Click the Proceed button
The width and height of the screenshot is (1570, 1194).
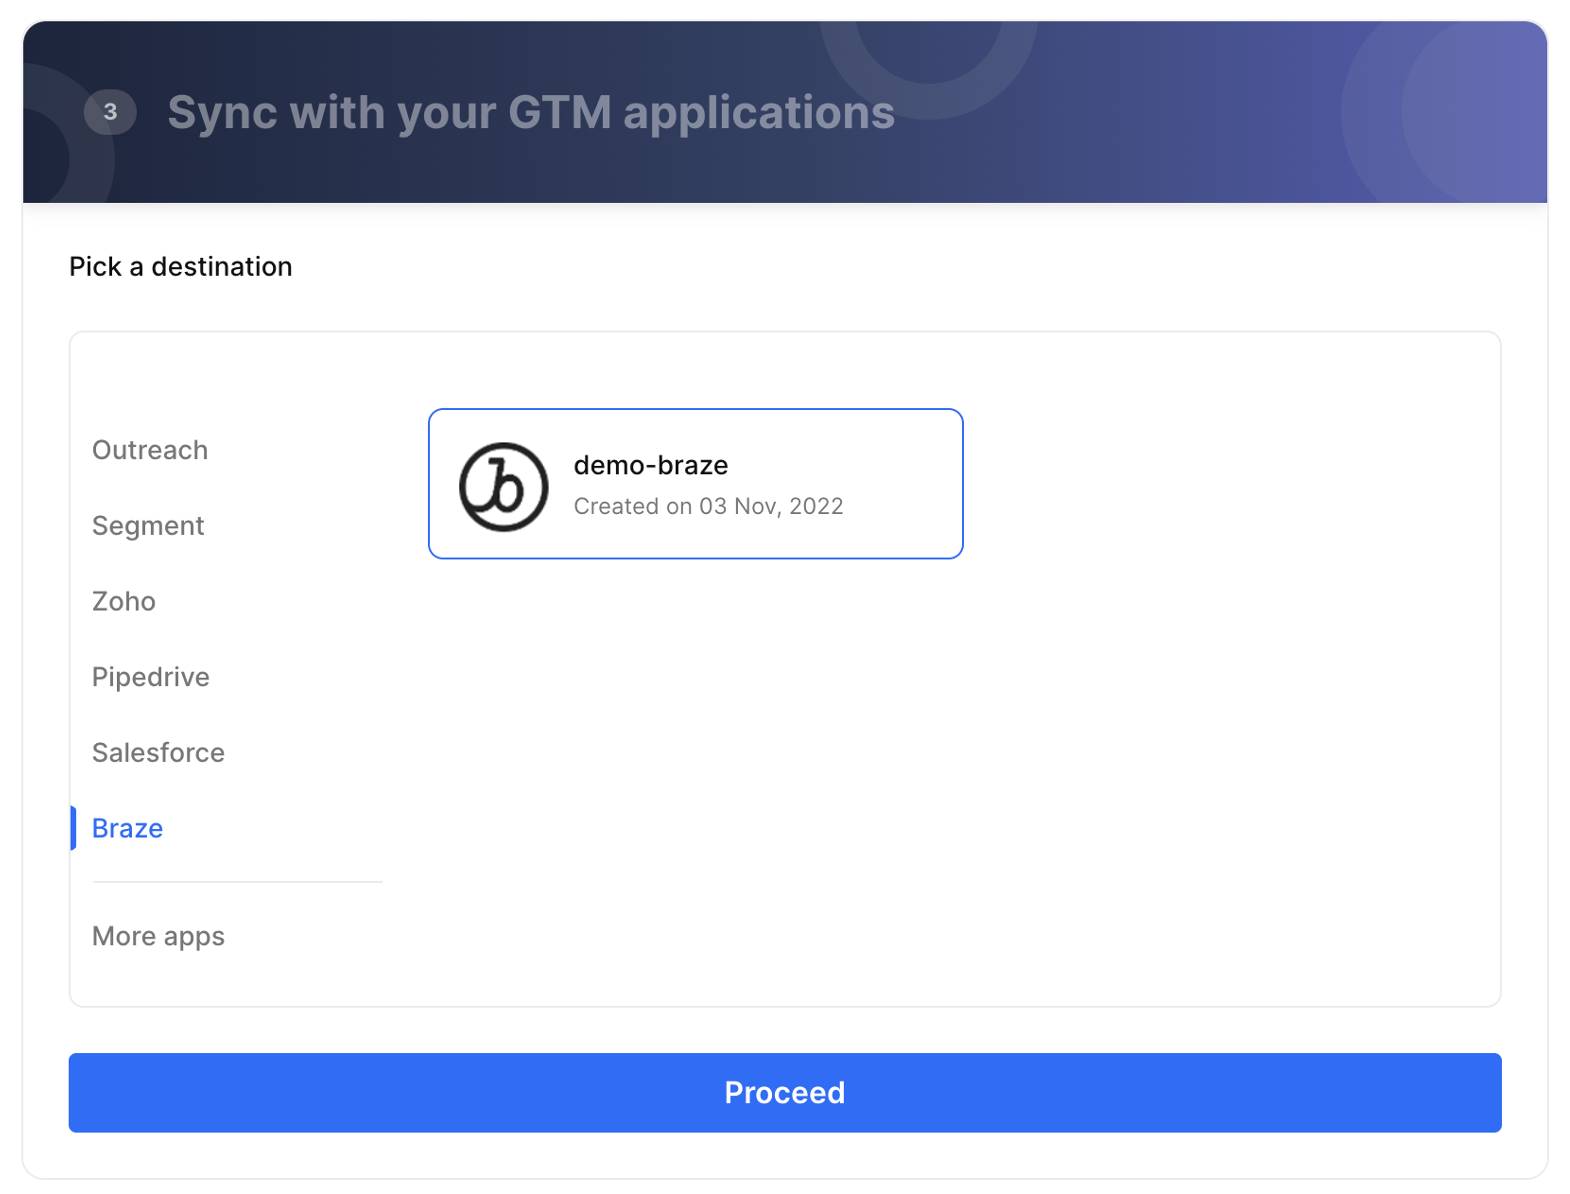(x=785, y=1093)
